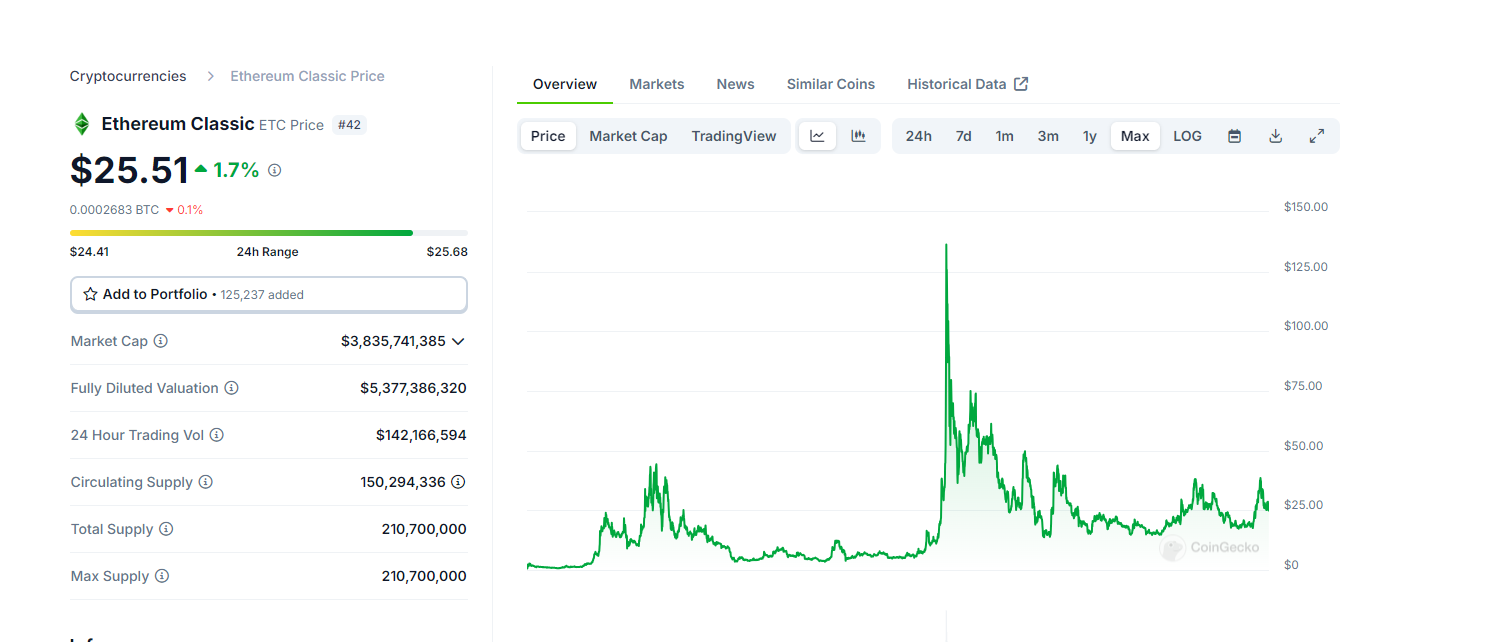The width and height of the screenshot is (1500, 642).
Task: Click the $3,835,741,385 market cap value
Action: click(x=393, y=341)
